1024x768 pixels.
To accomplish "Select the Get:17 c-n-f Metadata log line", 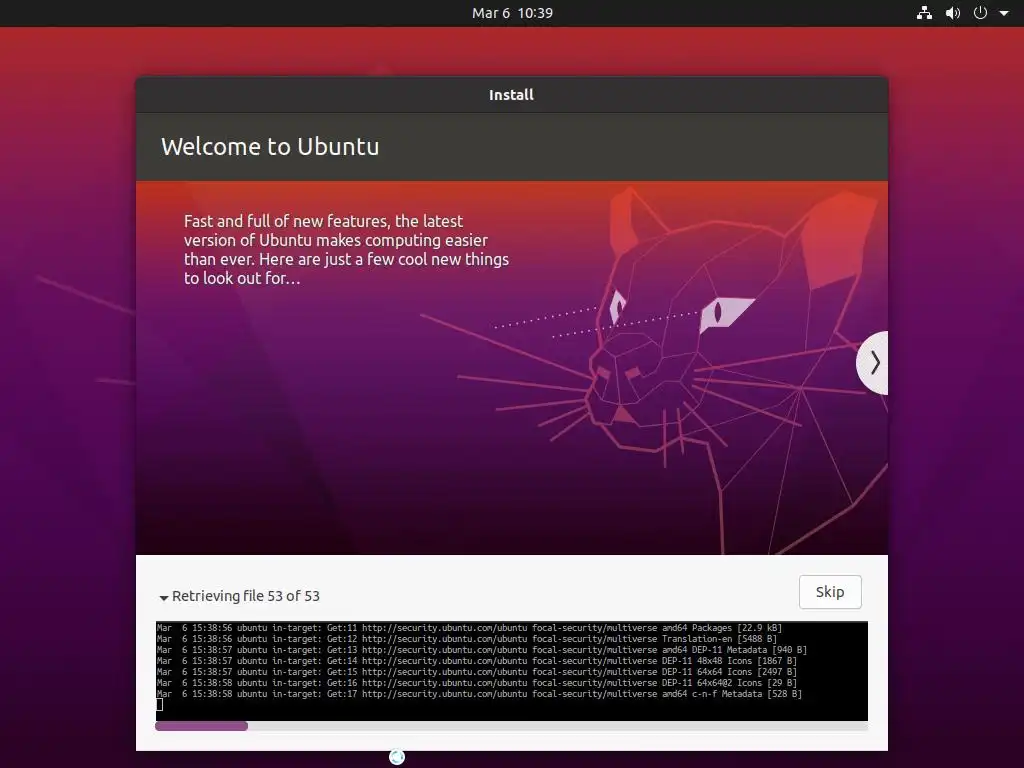I will [x=479, y=694].
